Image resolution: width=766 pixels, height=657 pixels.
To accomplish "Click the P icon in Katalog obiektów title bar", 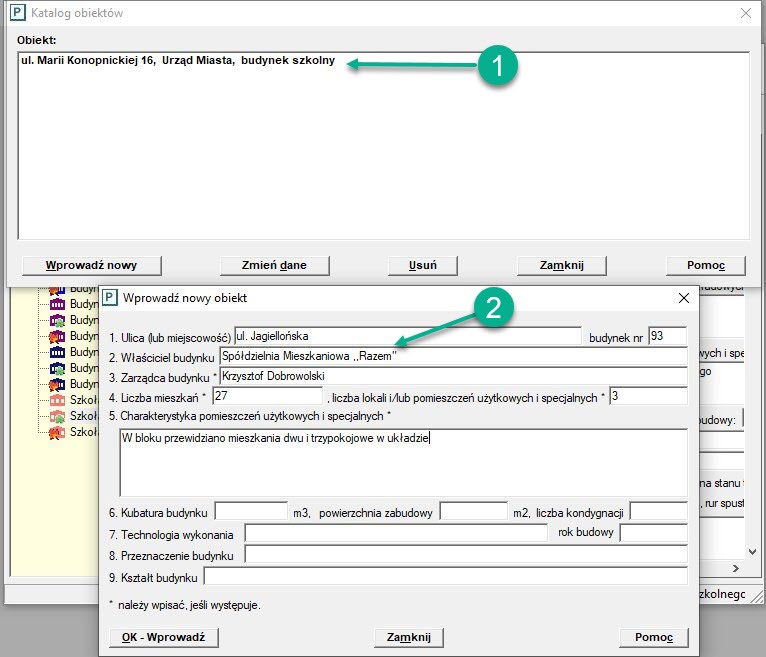I will (17, 13).
